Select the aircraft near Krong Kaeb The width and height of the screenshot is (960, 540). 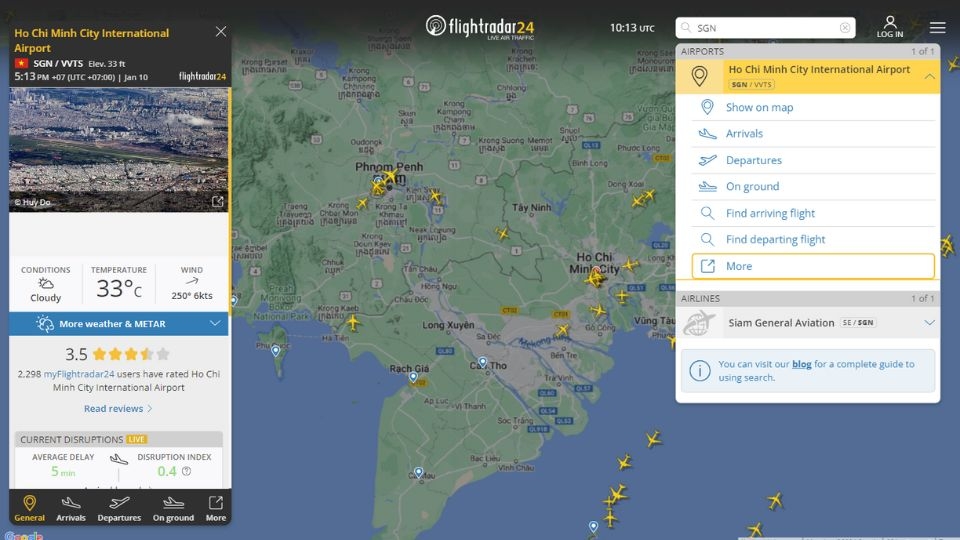[353, 321]
